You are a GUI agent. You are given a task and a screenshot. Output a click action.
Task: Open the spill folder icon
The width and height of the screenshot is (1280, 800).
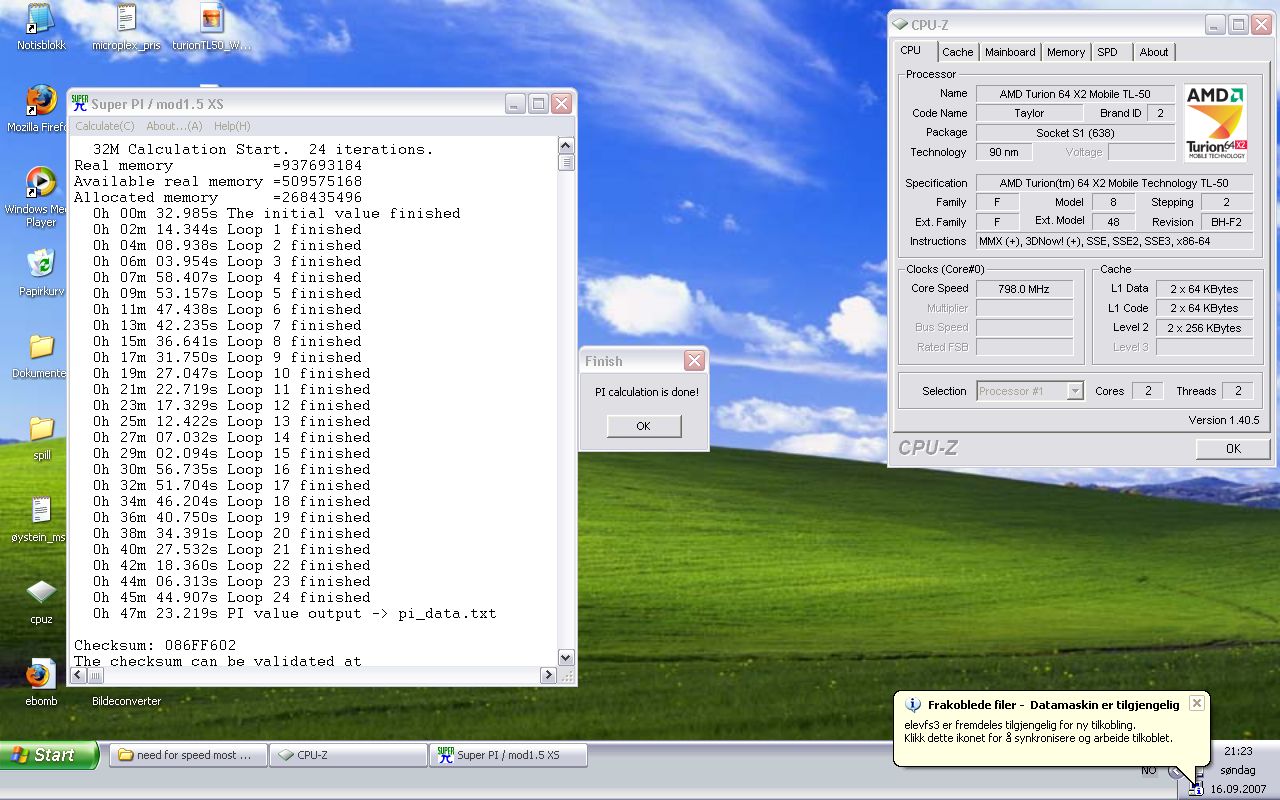point(41,429)
